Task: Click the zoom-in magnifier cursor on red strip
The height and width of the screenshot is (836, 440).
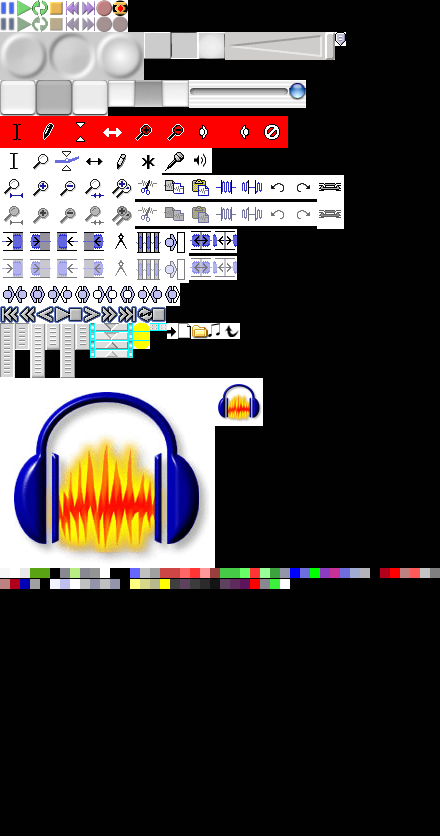Action: (144, 132)
